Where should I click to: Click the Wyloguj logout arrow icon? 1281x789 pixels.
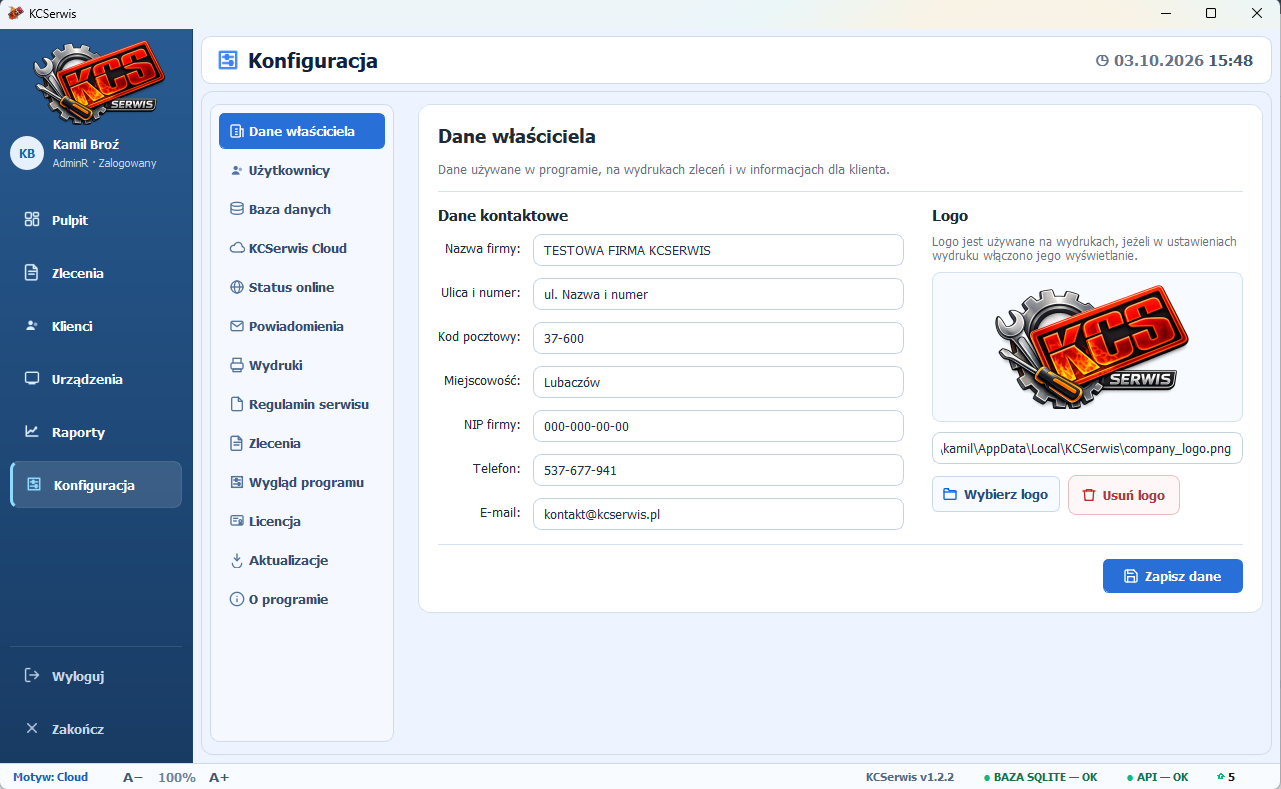[x=32, y=676]
